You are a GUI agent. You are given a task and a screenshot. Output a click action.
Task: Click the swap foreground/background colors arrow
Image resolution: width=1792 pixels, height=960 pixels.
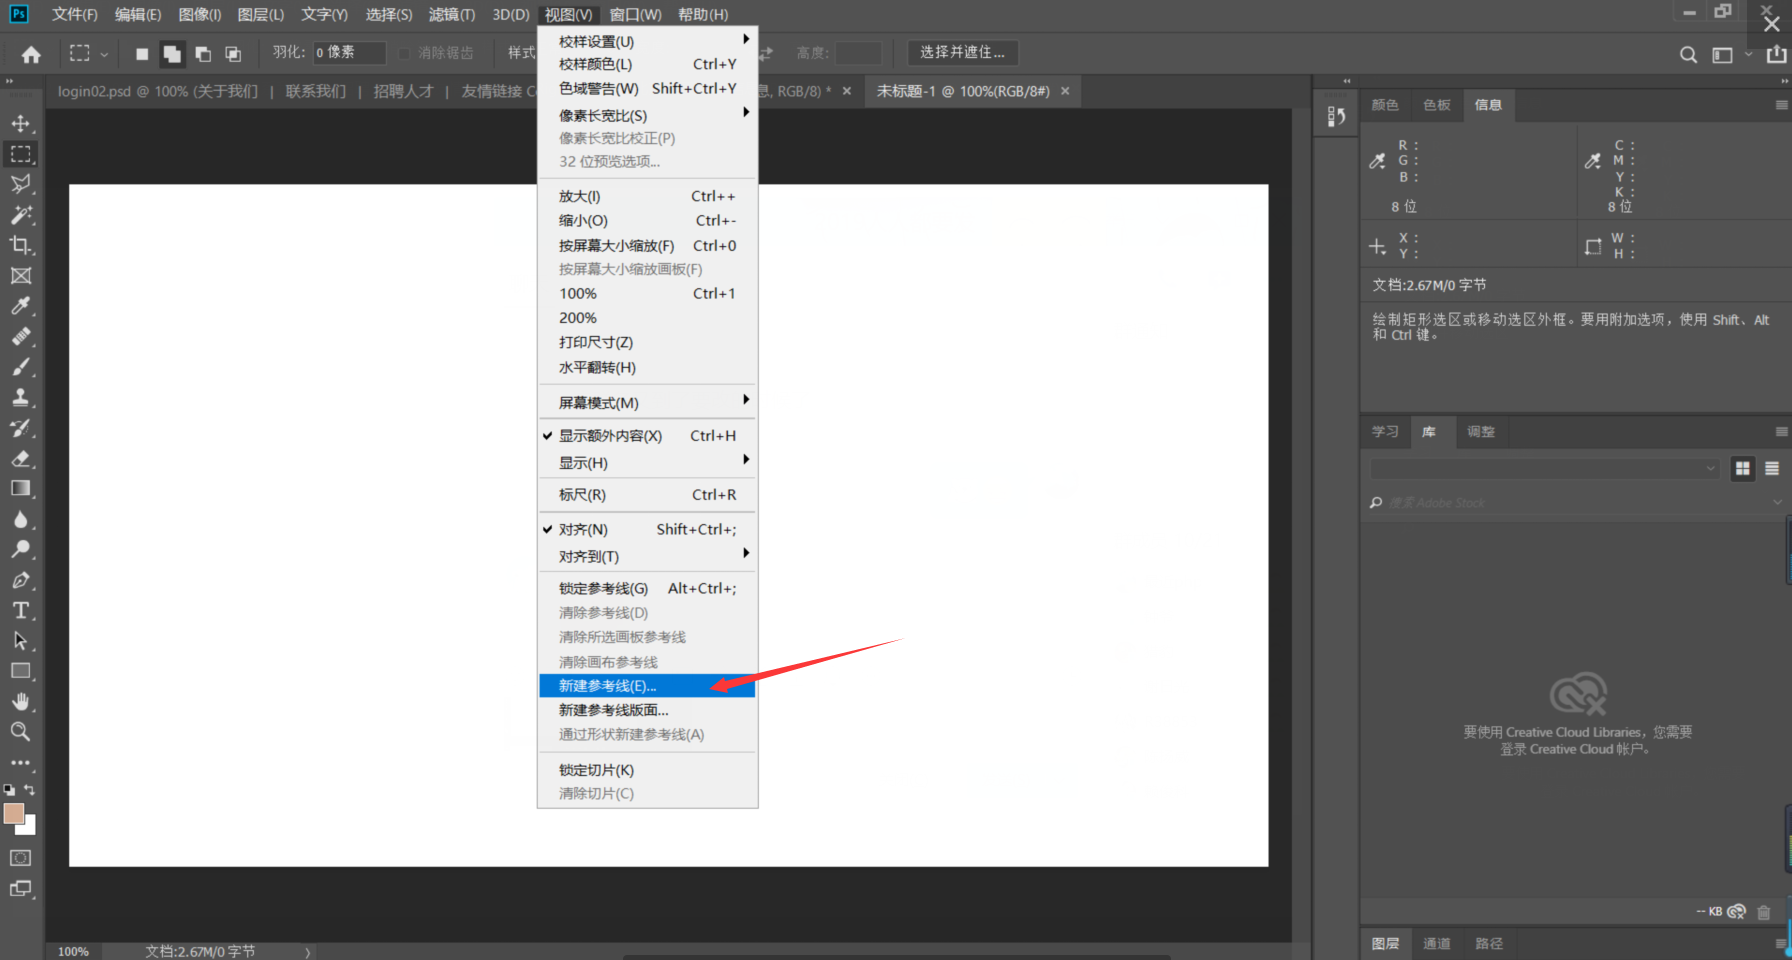point(29,789)
